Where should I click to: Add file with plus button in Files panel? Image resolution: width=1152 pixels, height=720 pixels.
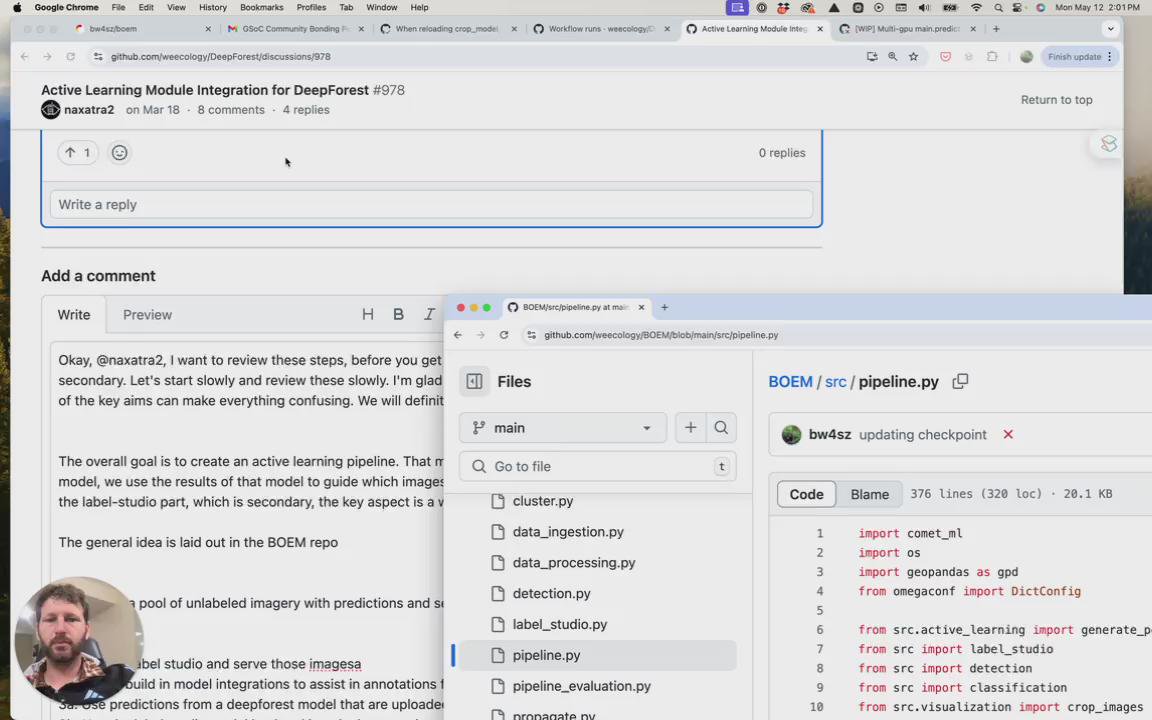[691, 428]
